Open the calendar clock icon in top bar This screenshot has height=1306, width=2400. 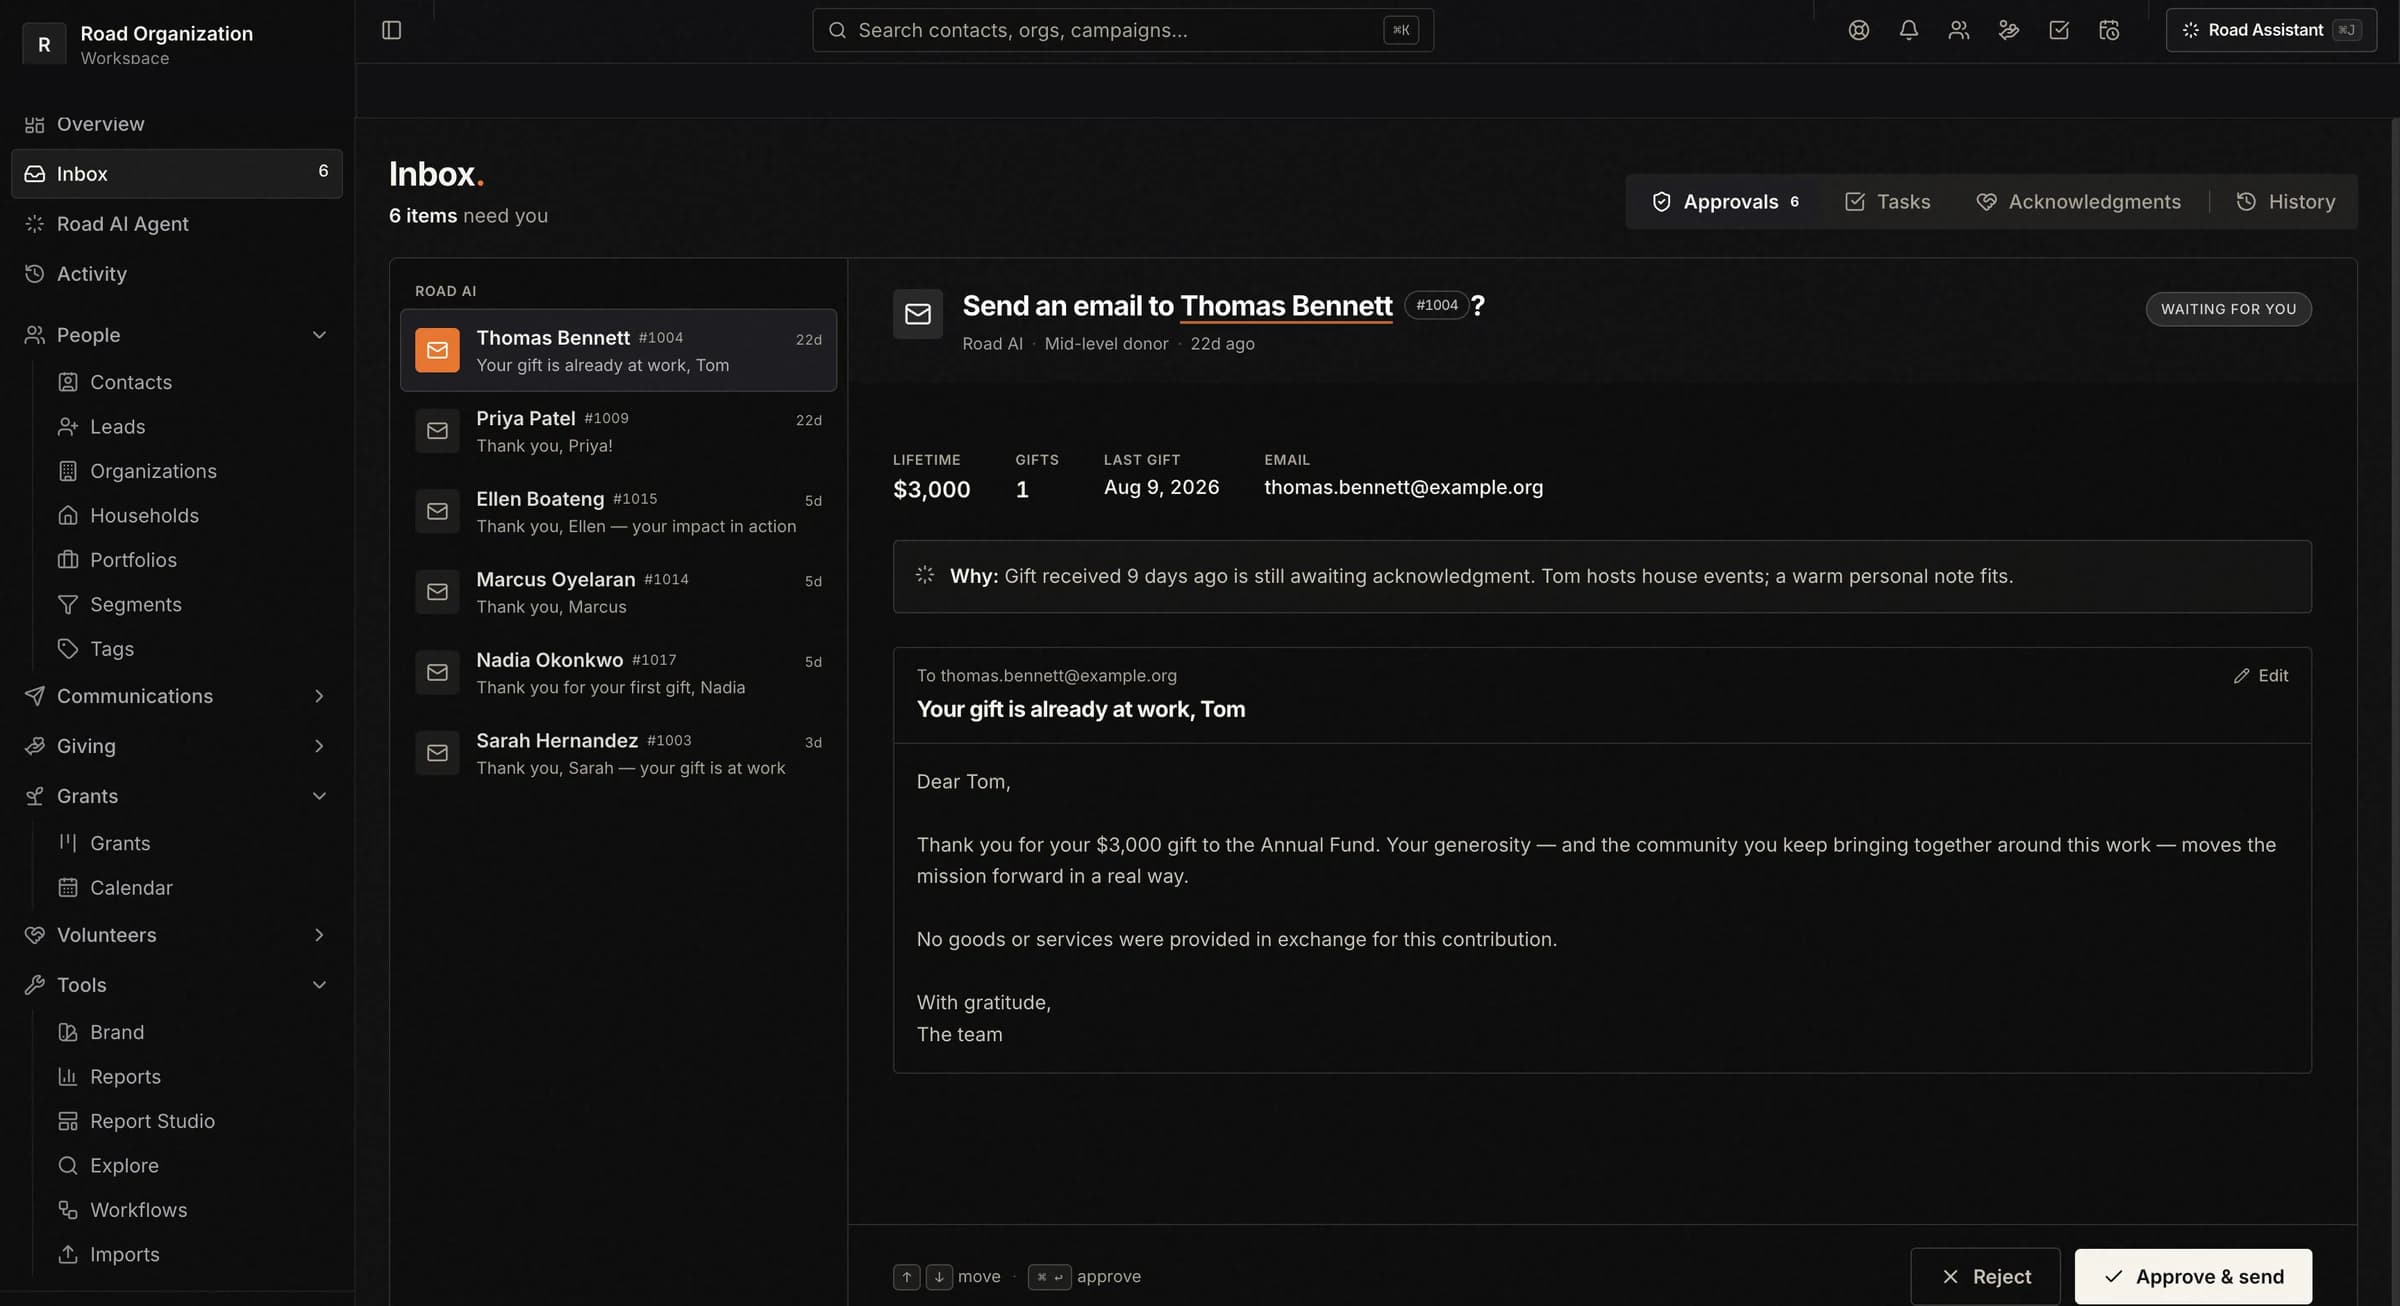coord(2108,30)
